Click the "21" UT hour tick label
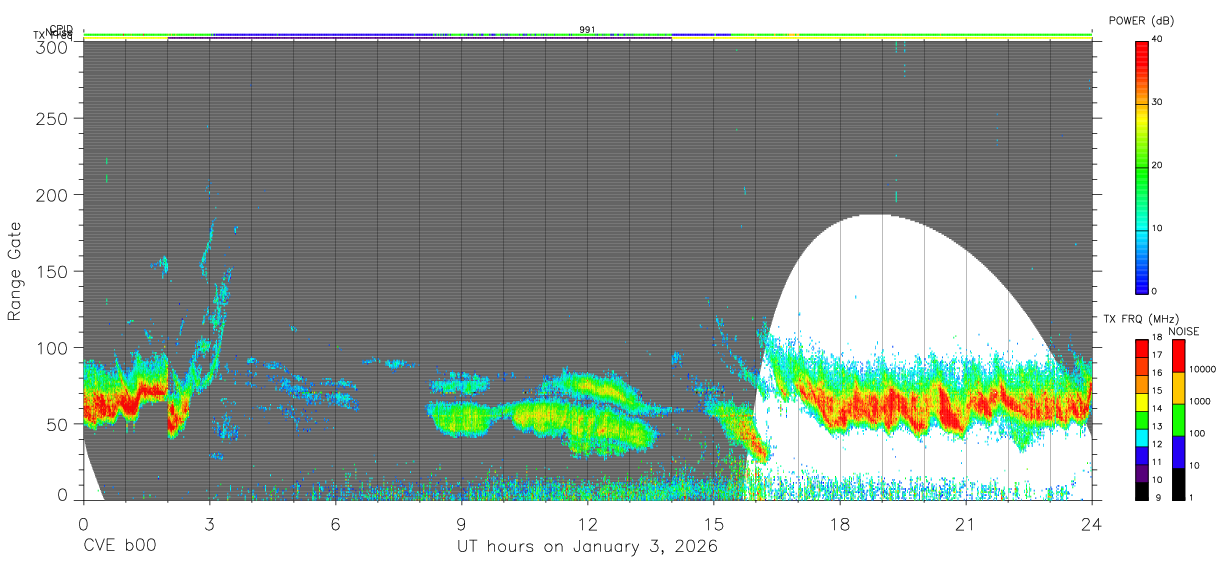 click(966, 524)
